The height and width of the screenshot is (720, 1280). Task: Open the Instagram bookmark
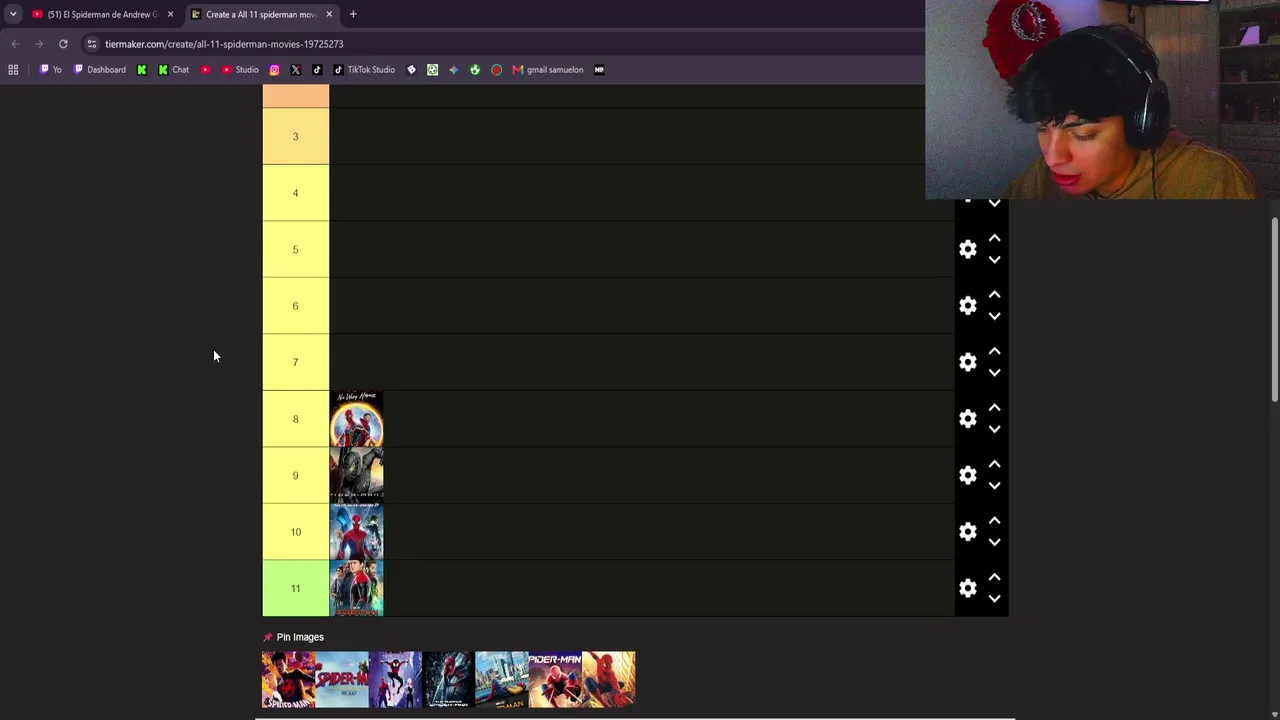pos(274,70)
